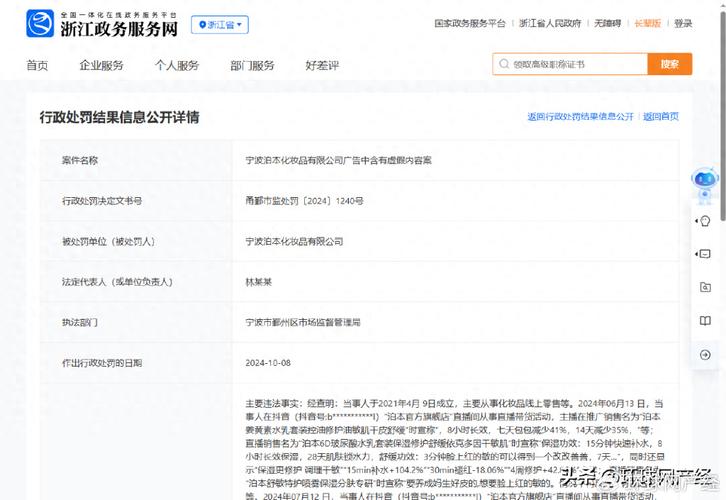Visit the 浙江省人民政府 link
The height and width of the screenshot is (500, 726).
pos(550,23)
